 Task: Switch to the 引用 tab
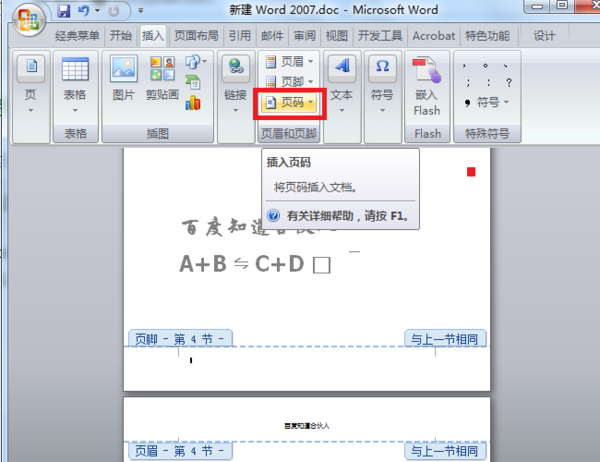tap(240, 36)
